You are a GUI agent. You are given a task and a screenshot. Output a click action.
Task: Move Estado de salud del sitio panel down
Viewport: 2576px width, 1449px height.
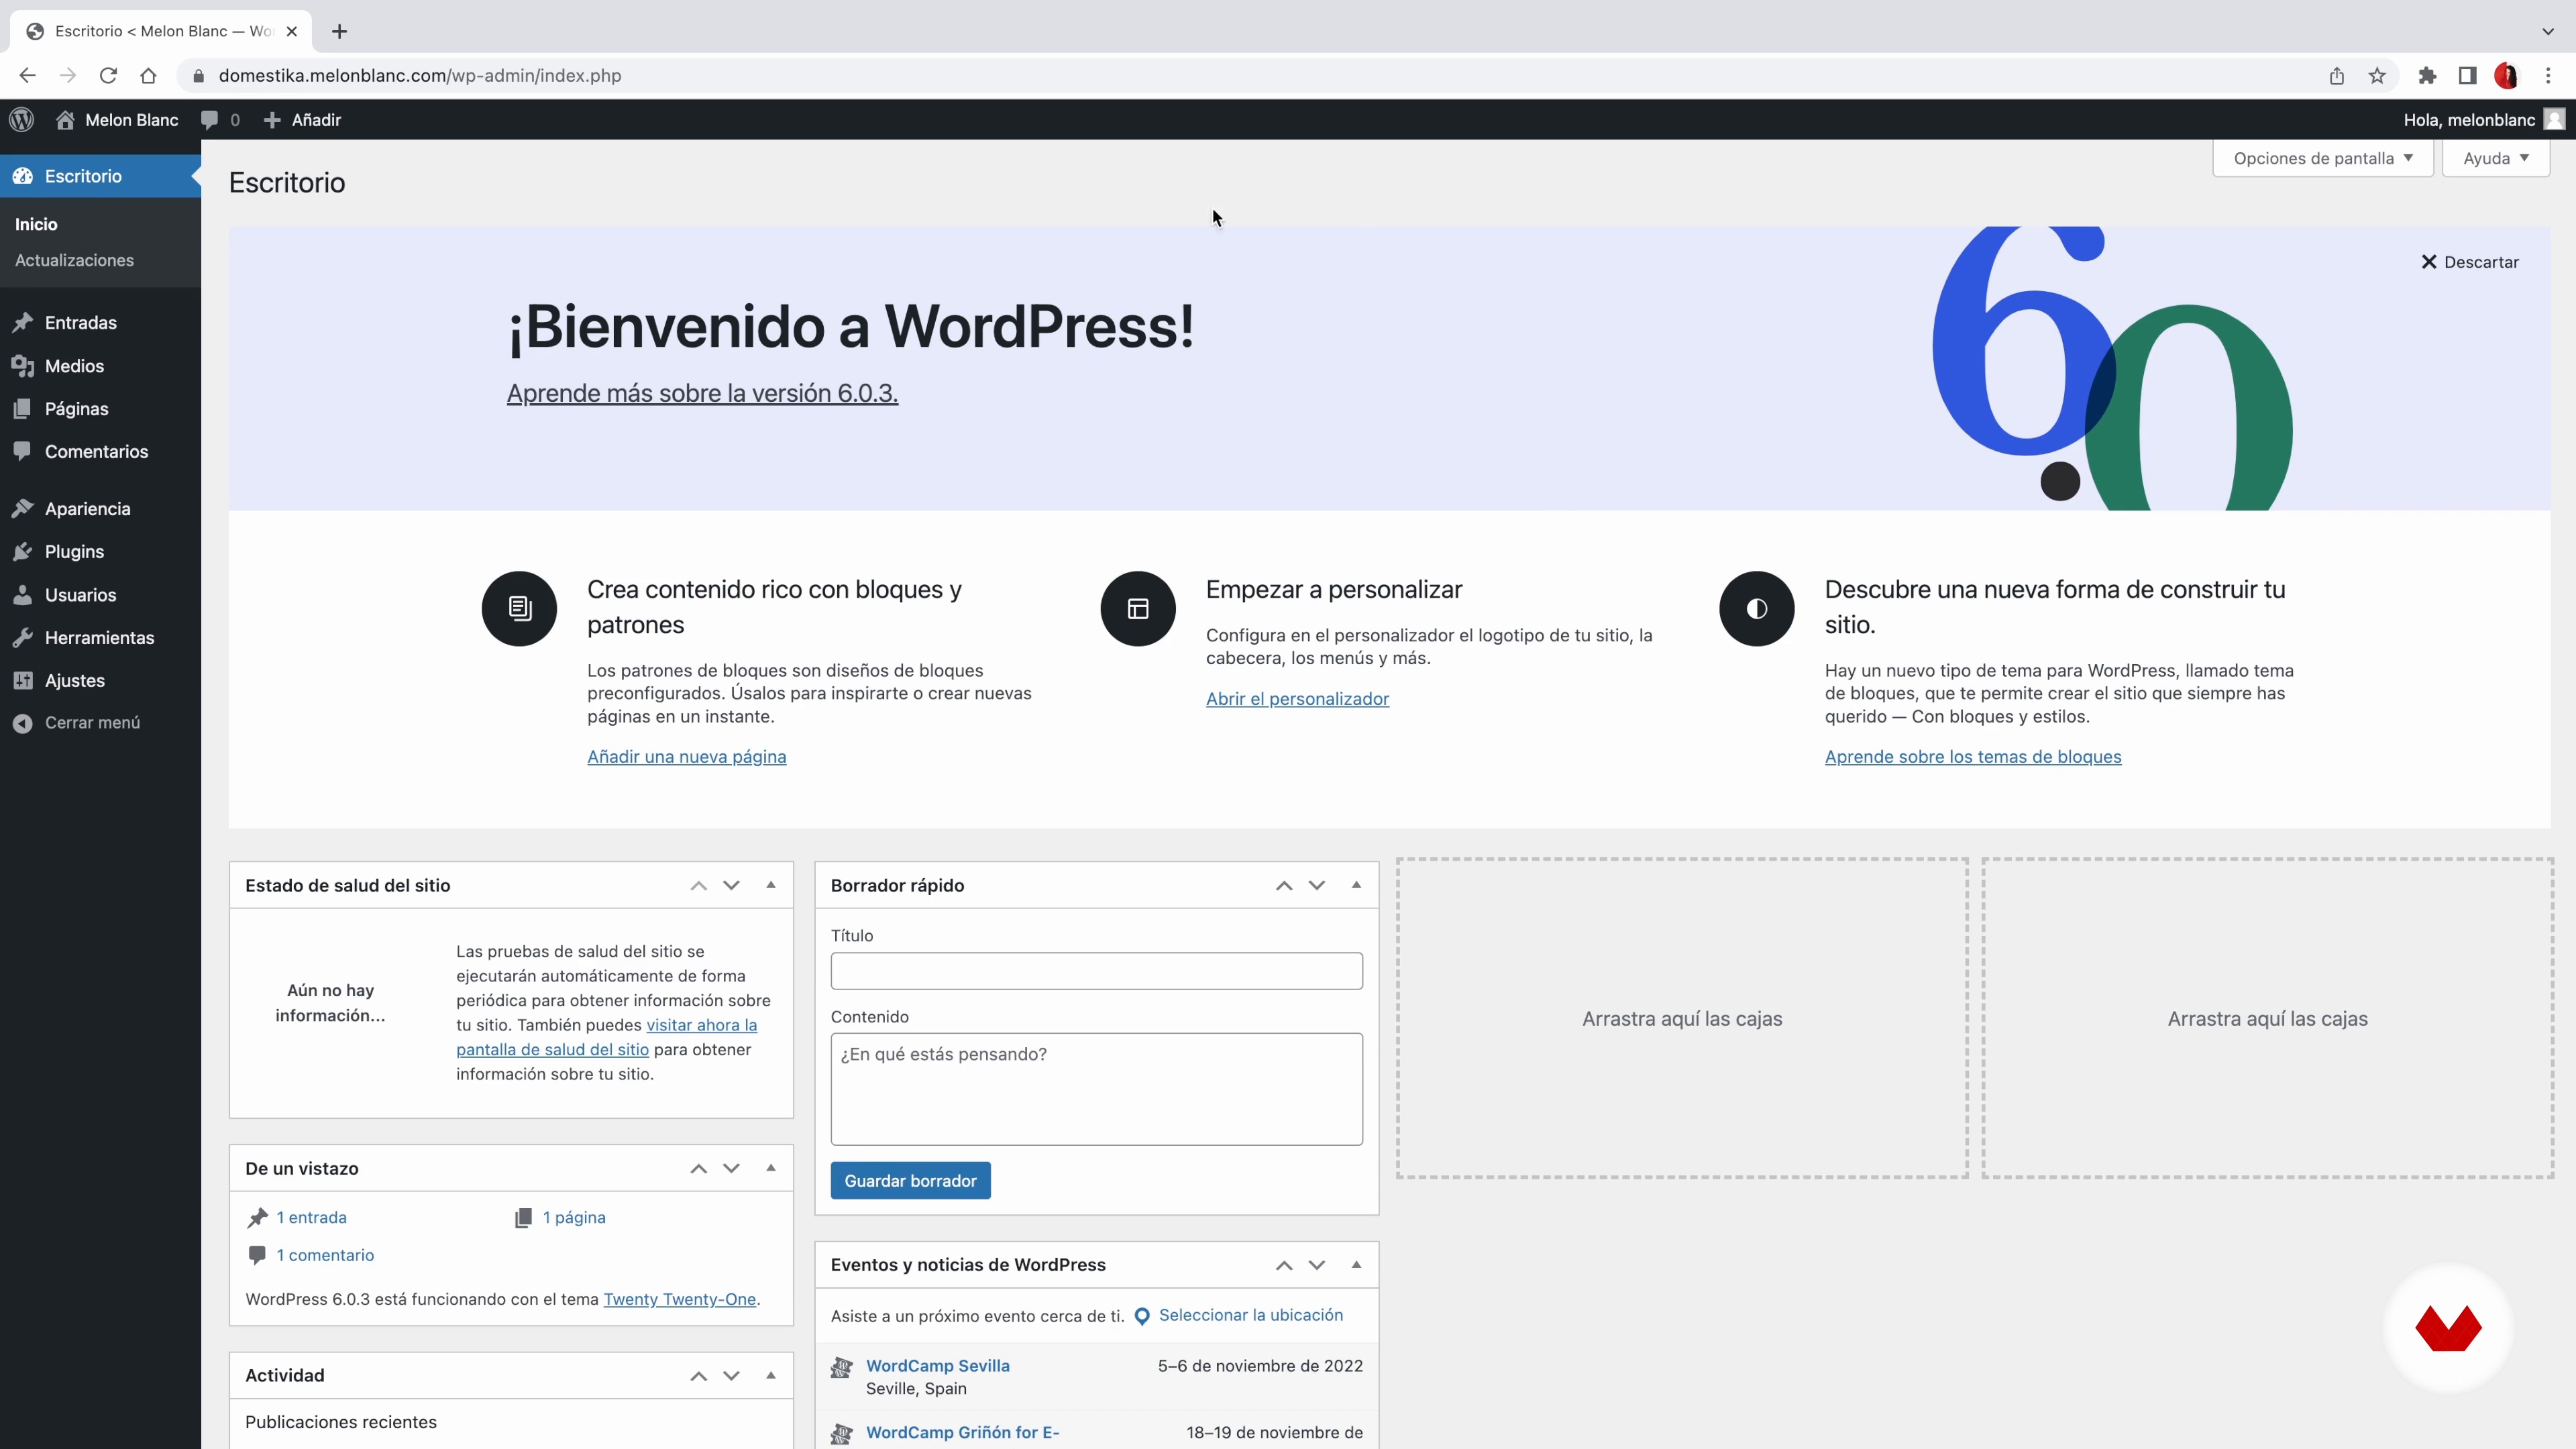click(x=732, y=885)
